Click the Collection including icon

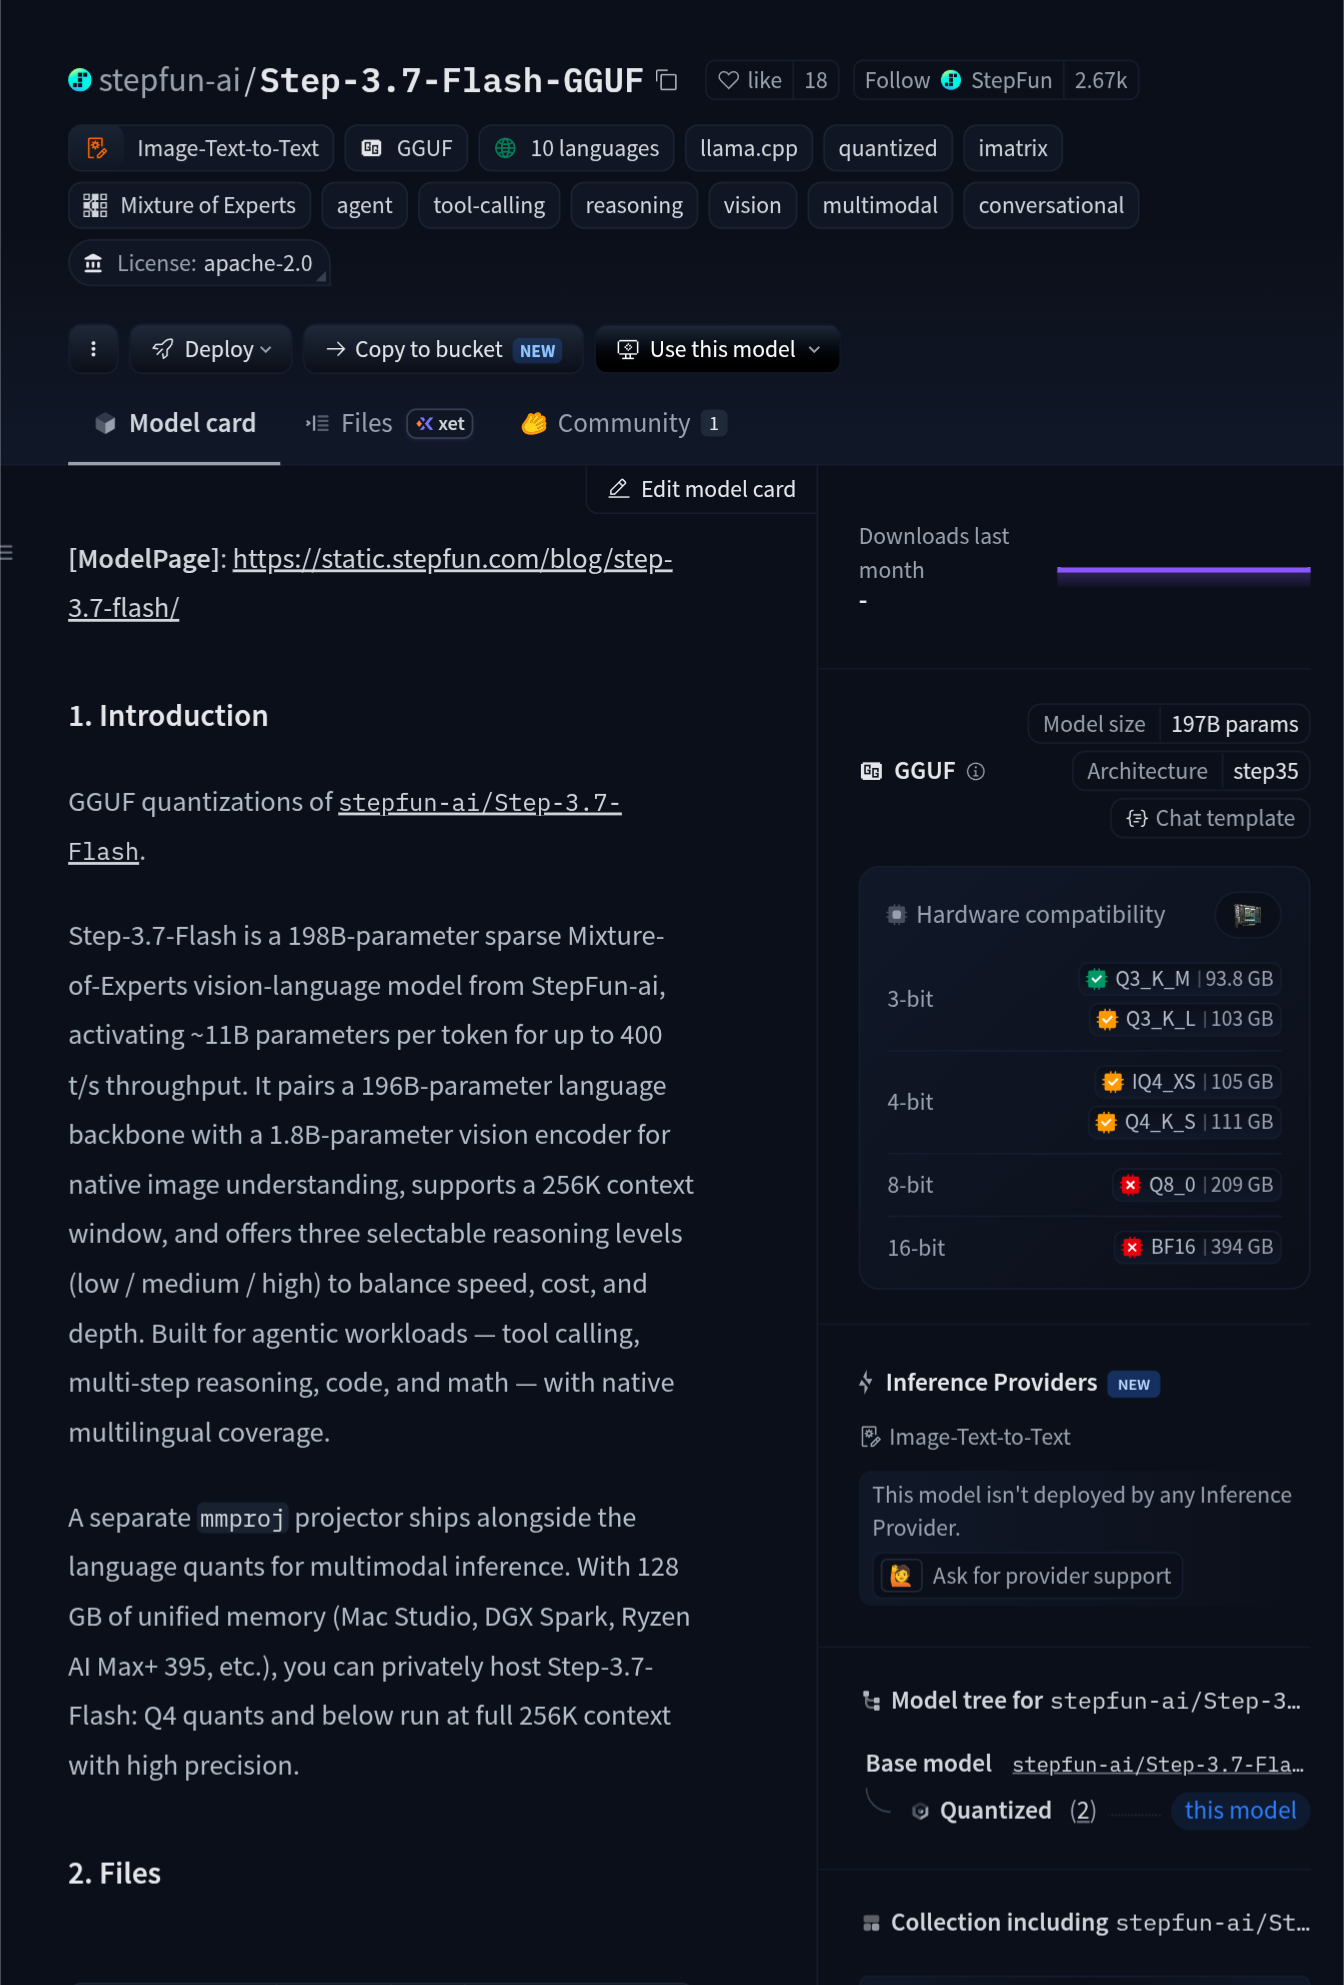pyautogui.click(x=871, y=1923)
